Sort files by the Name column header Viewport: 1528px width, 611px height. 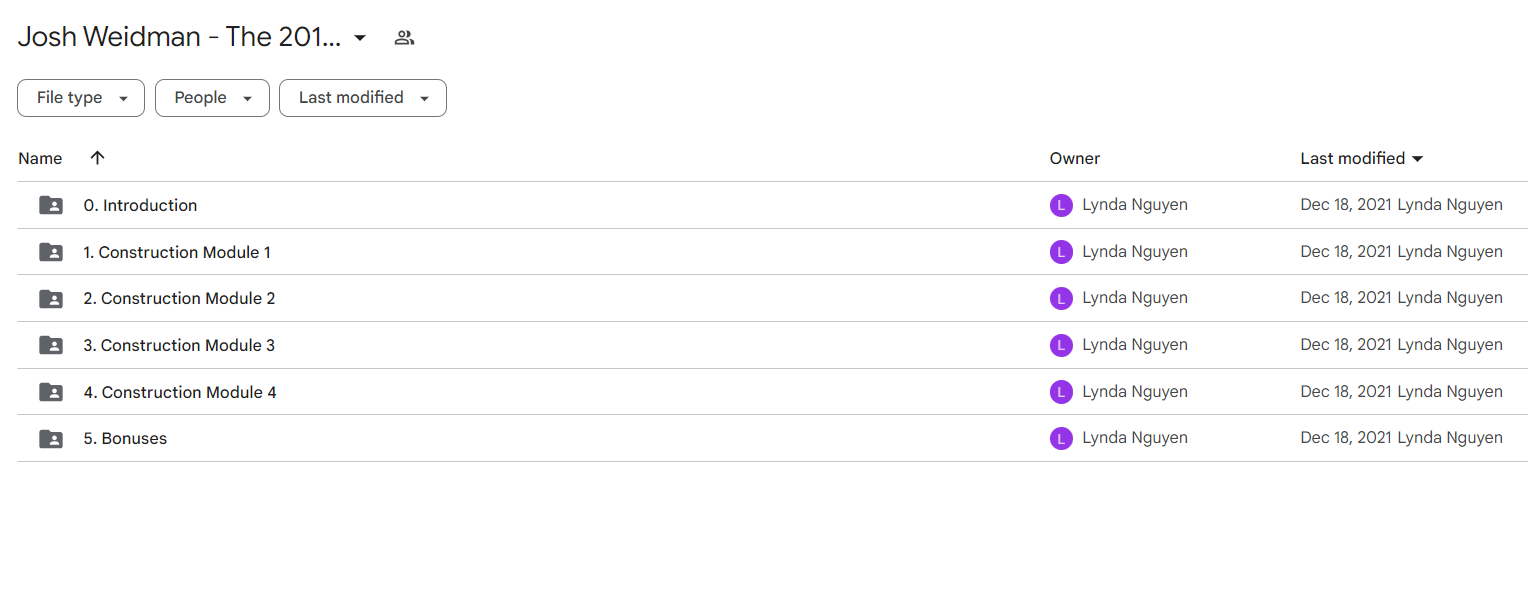click(40, 158)
